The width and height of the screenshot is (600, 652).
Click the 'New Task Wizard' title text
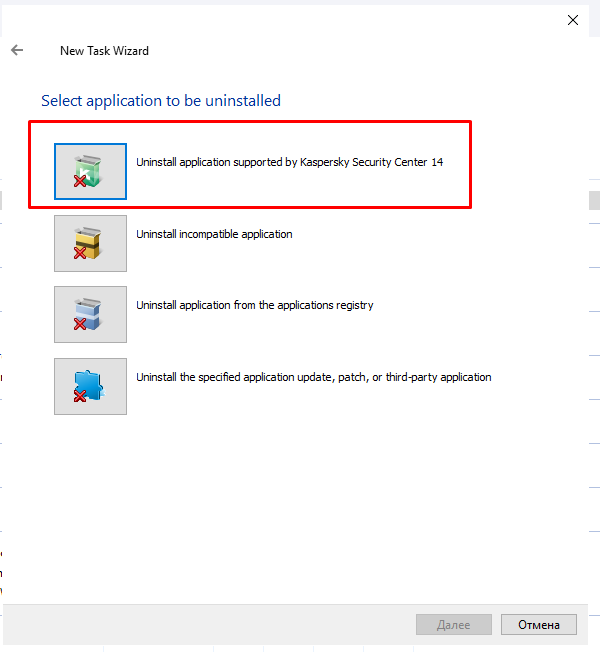104,51
